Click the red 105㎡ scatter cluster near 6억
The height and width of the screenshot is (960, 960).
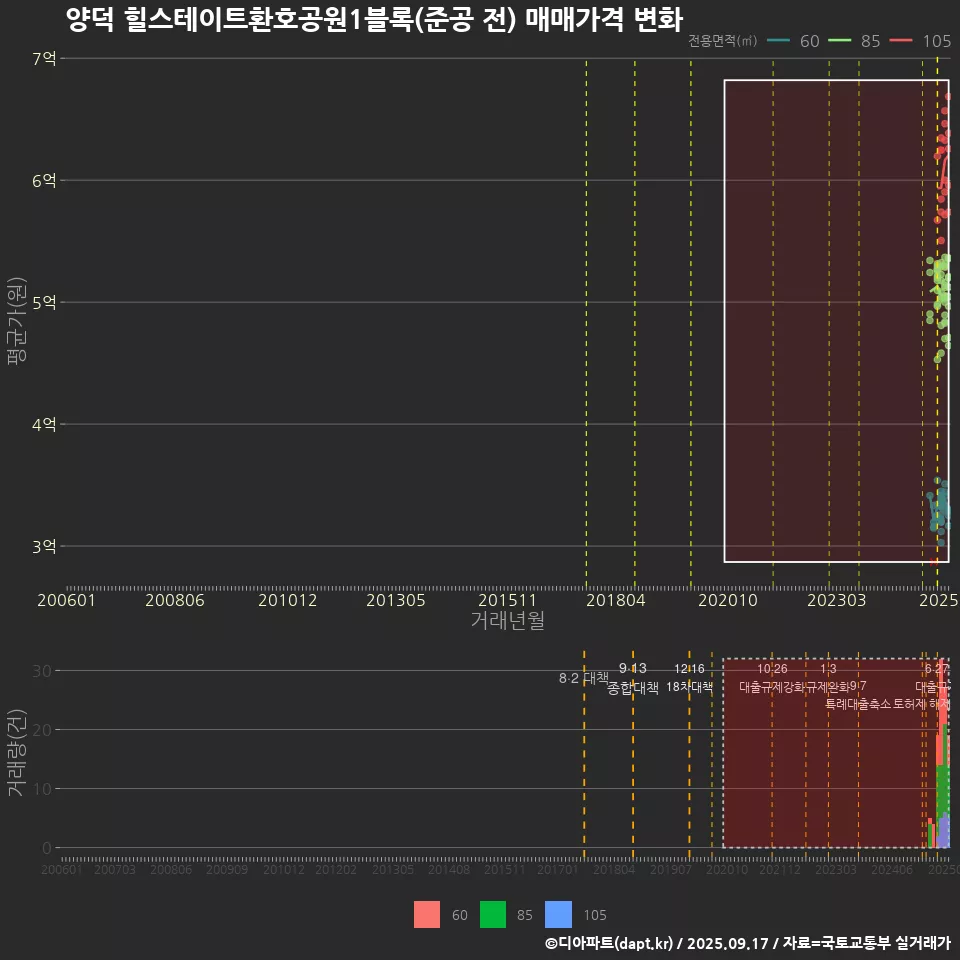[x=943, y=168]
